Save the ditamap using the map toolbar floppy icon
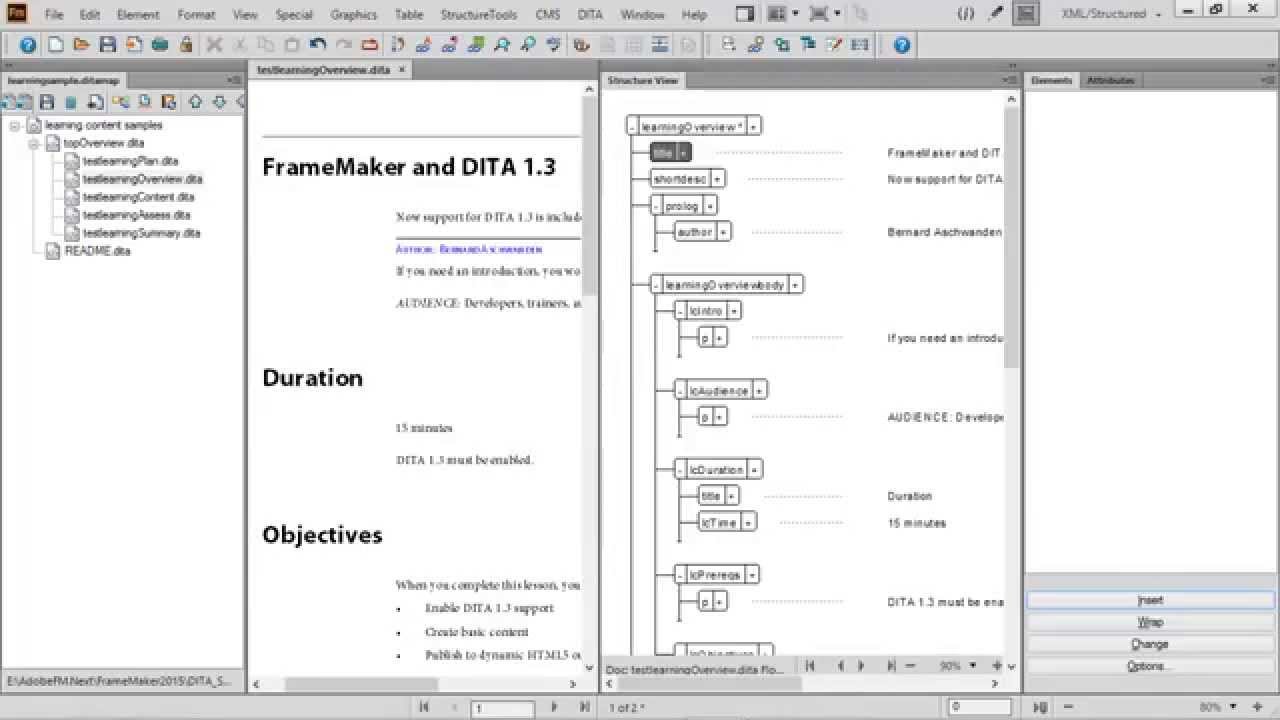This screenshot has height=720, width=1280. (x=47, y=102)
